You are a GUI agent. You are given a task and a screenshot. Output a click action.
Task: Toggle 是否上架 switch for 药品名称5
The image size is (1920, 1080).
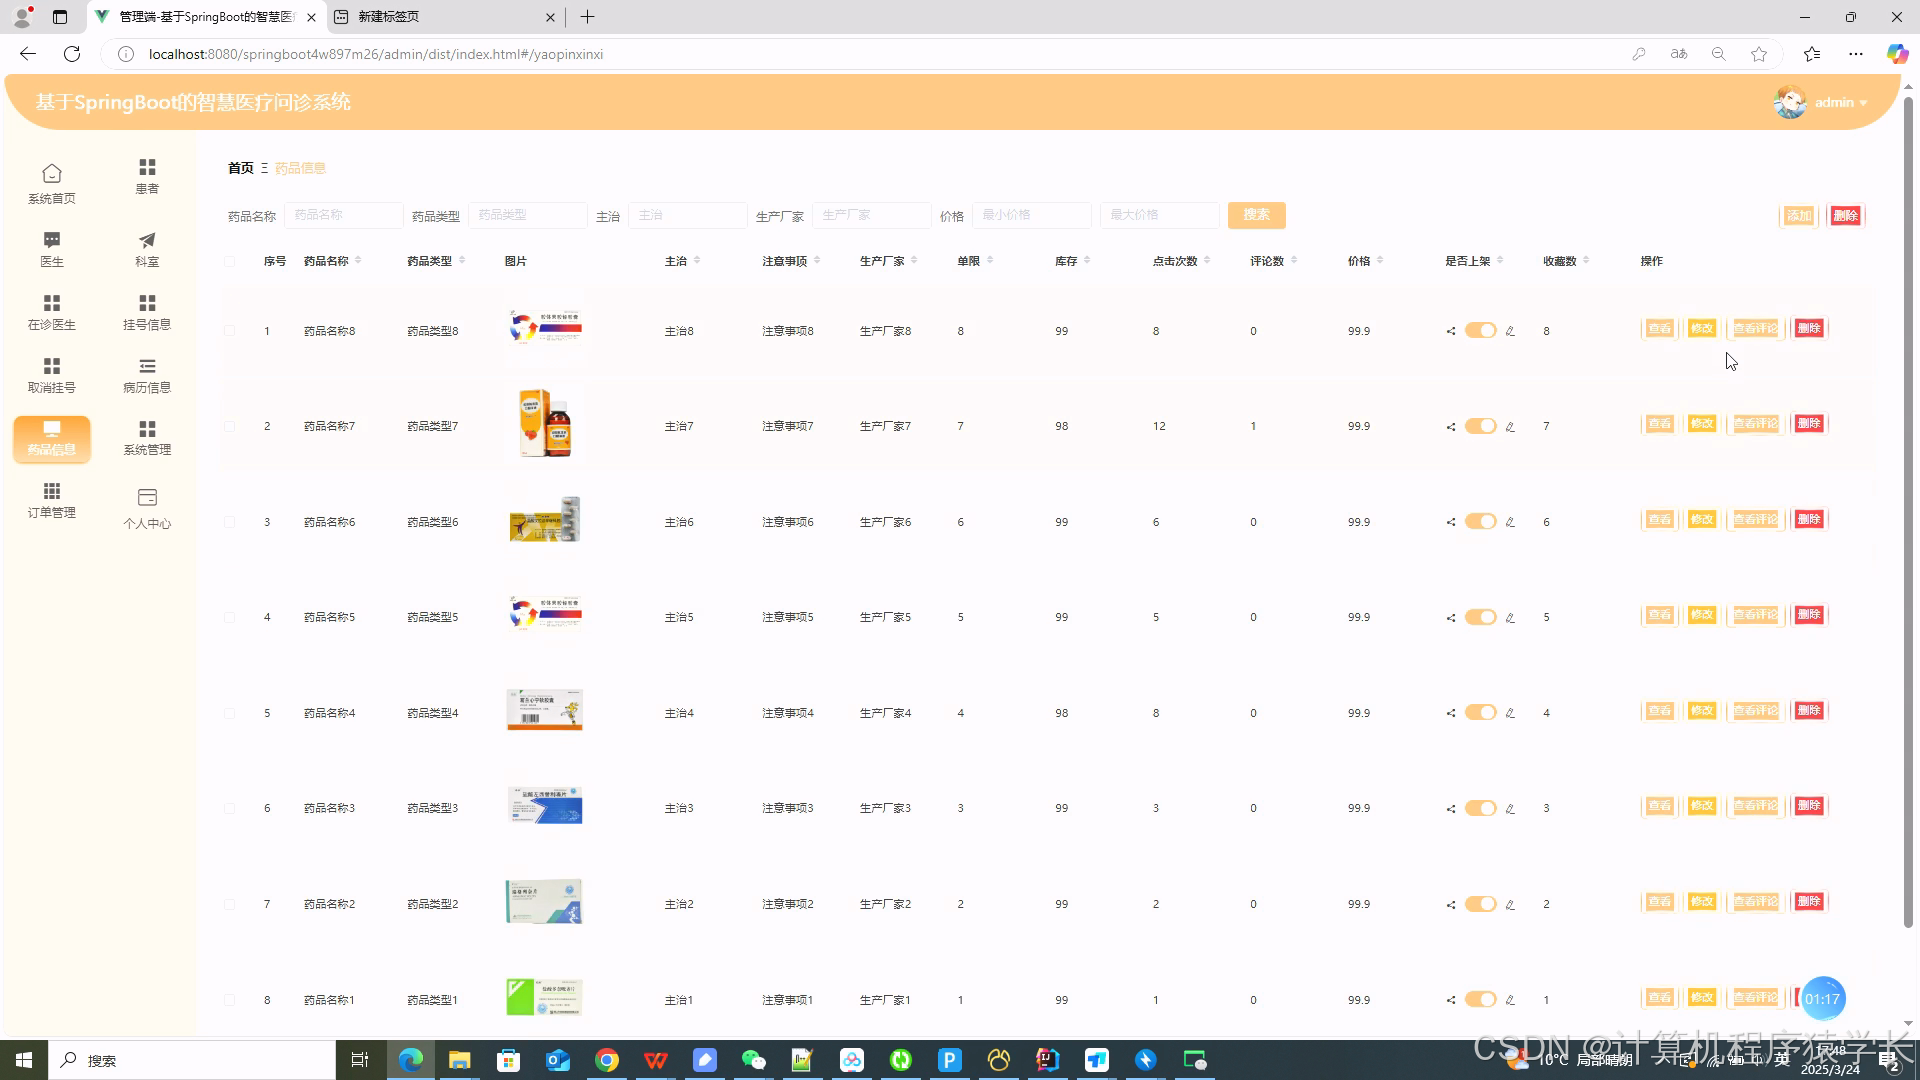click(1480, 617)
